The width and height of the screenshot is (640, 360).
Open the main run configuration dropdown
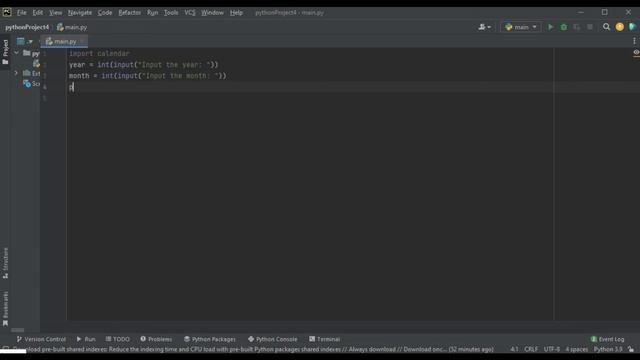520,27
